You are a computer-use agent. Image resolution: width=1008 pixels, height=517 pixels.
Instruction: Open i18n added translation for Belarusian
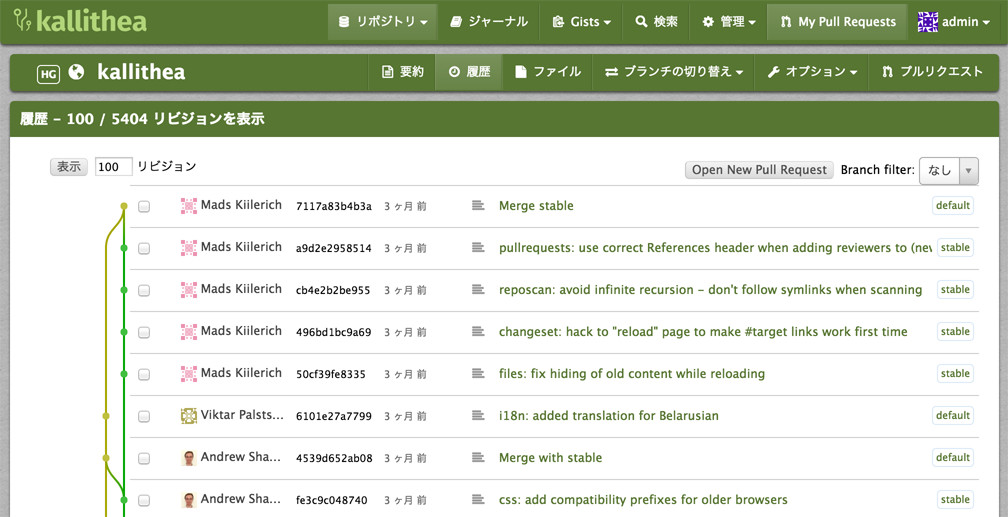point(609,415)
